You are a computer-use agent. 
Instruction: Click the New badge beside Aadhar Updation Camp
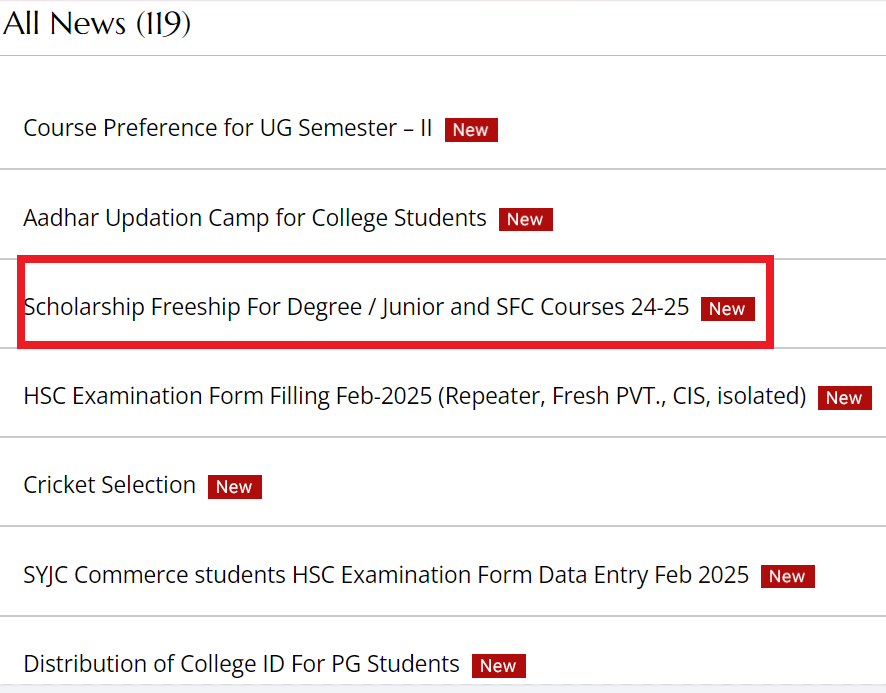pos(525,219)
